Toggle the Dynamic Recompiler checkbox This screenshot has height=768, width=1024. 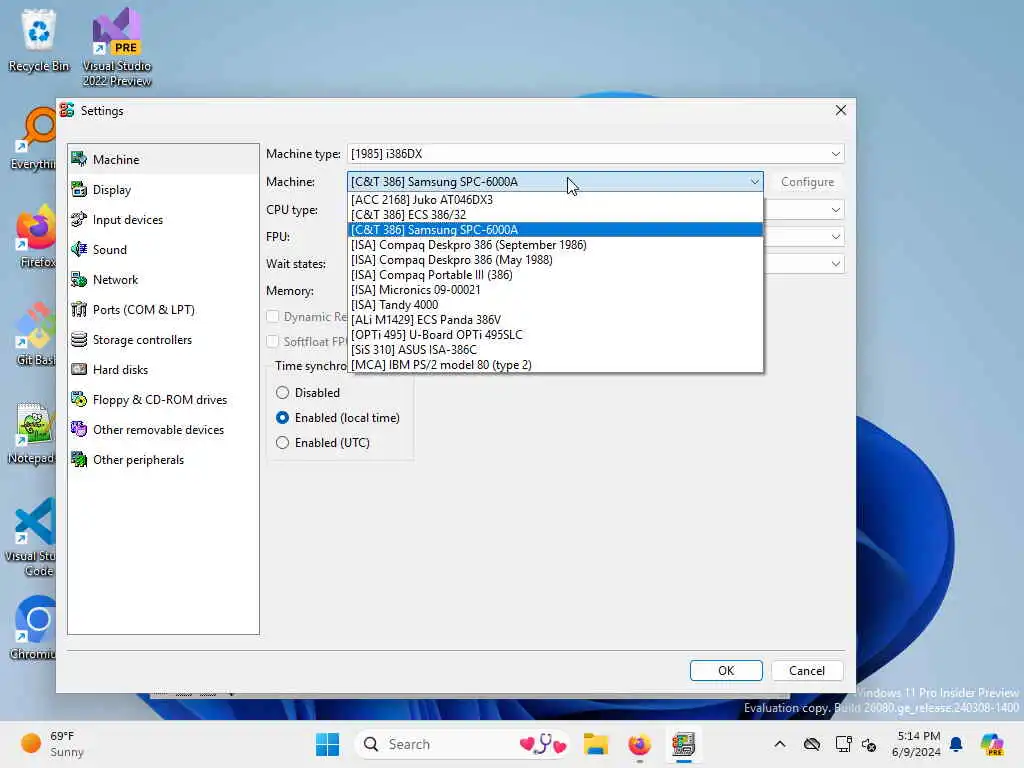(272, 316)
